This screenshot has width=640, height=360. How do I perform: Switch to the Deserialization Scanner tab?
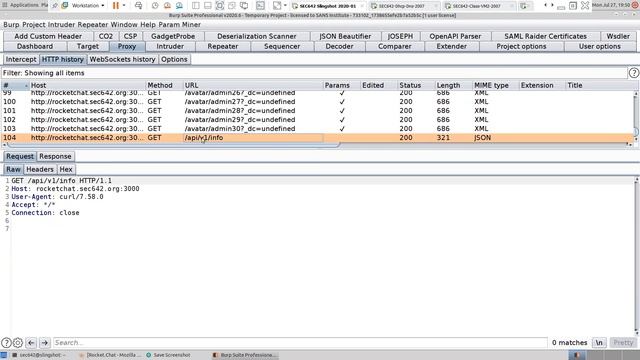coord(257,36)
